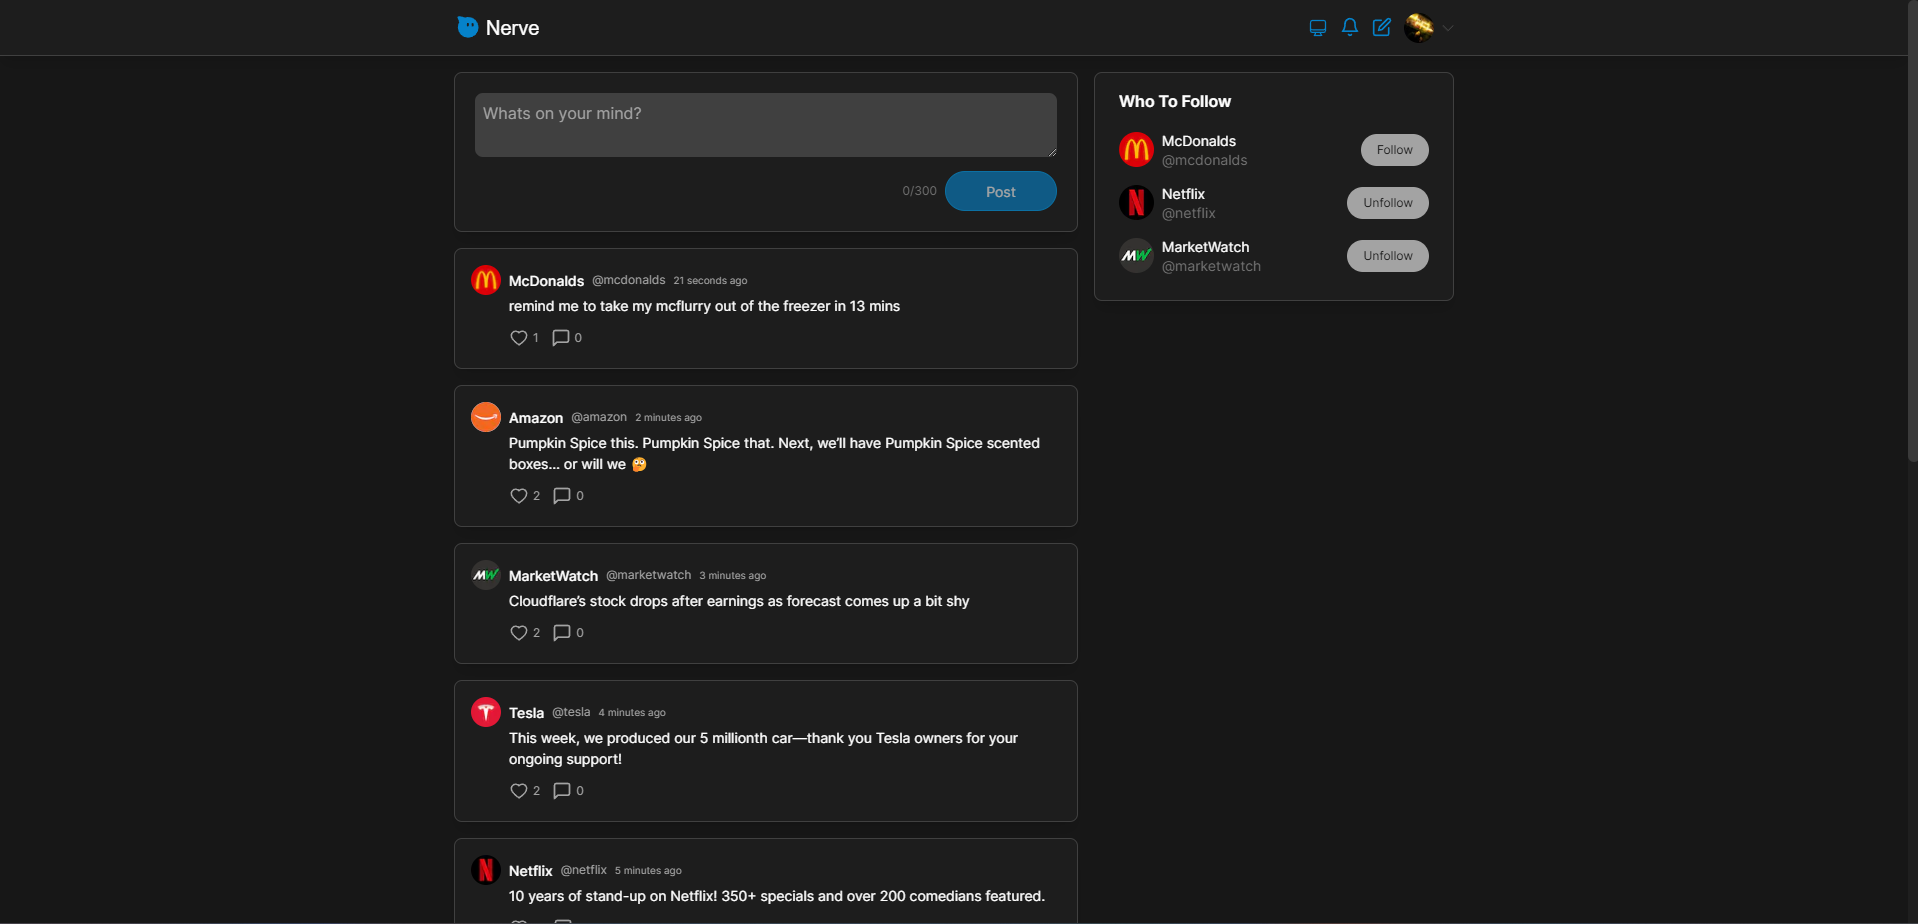Image resolution: width=1918 pixels, height=924 pixels.
Task: Click the '0/300' character counter
Action: coord(919,191)
